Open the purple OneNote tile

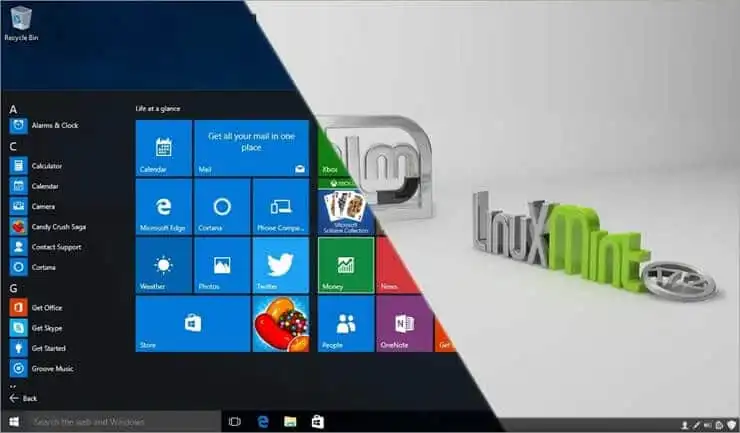[404, 323]
